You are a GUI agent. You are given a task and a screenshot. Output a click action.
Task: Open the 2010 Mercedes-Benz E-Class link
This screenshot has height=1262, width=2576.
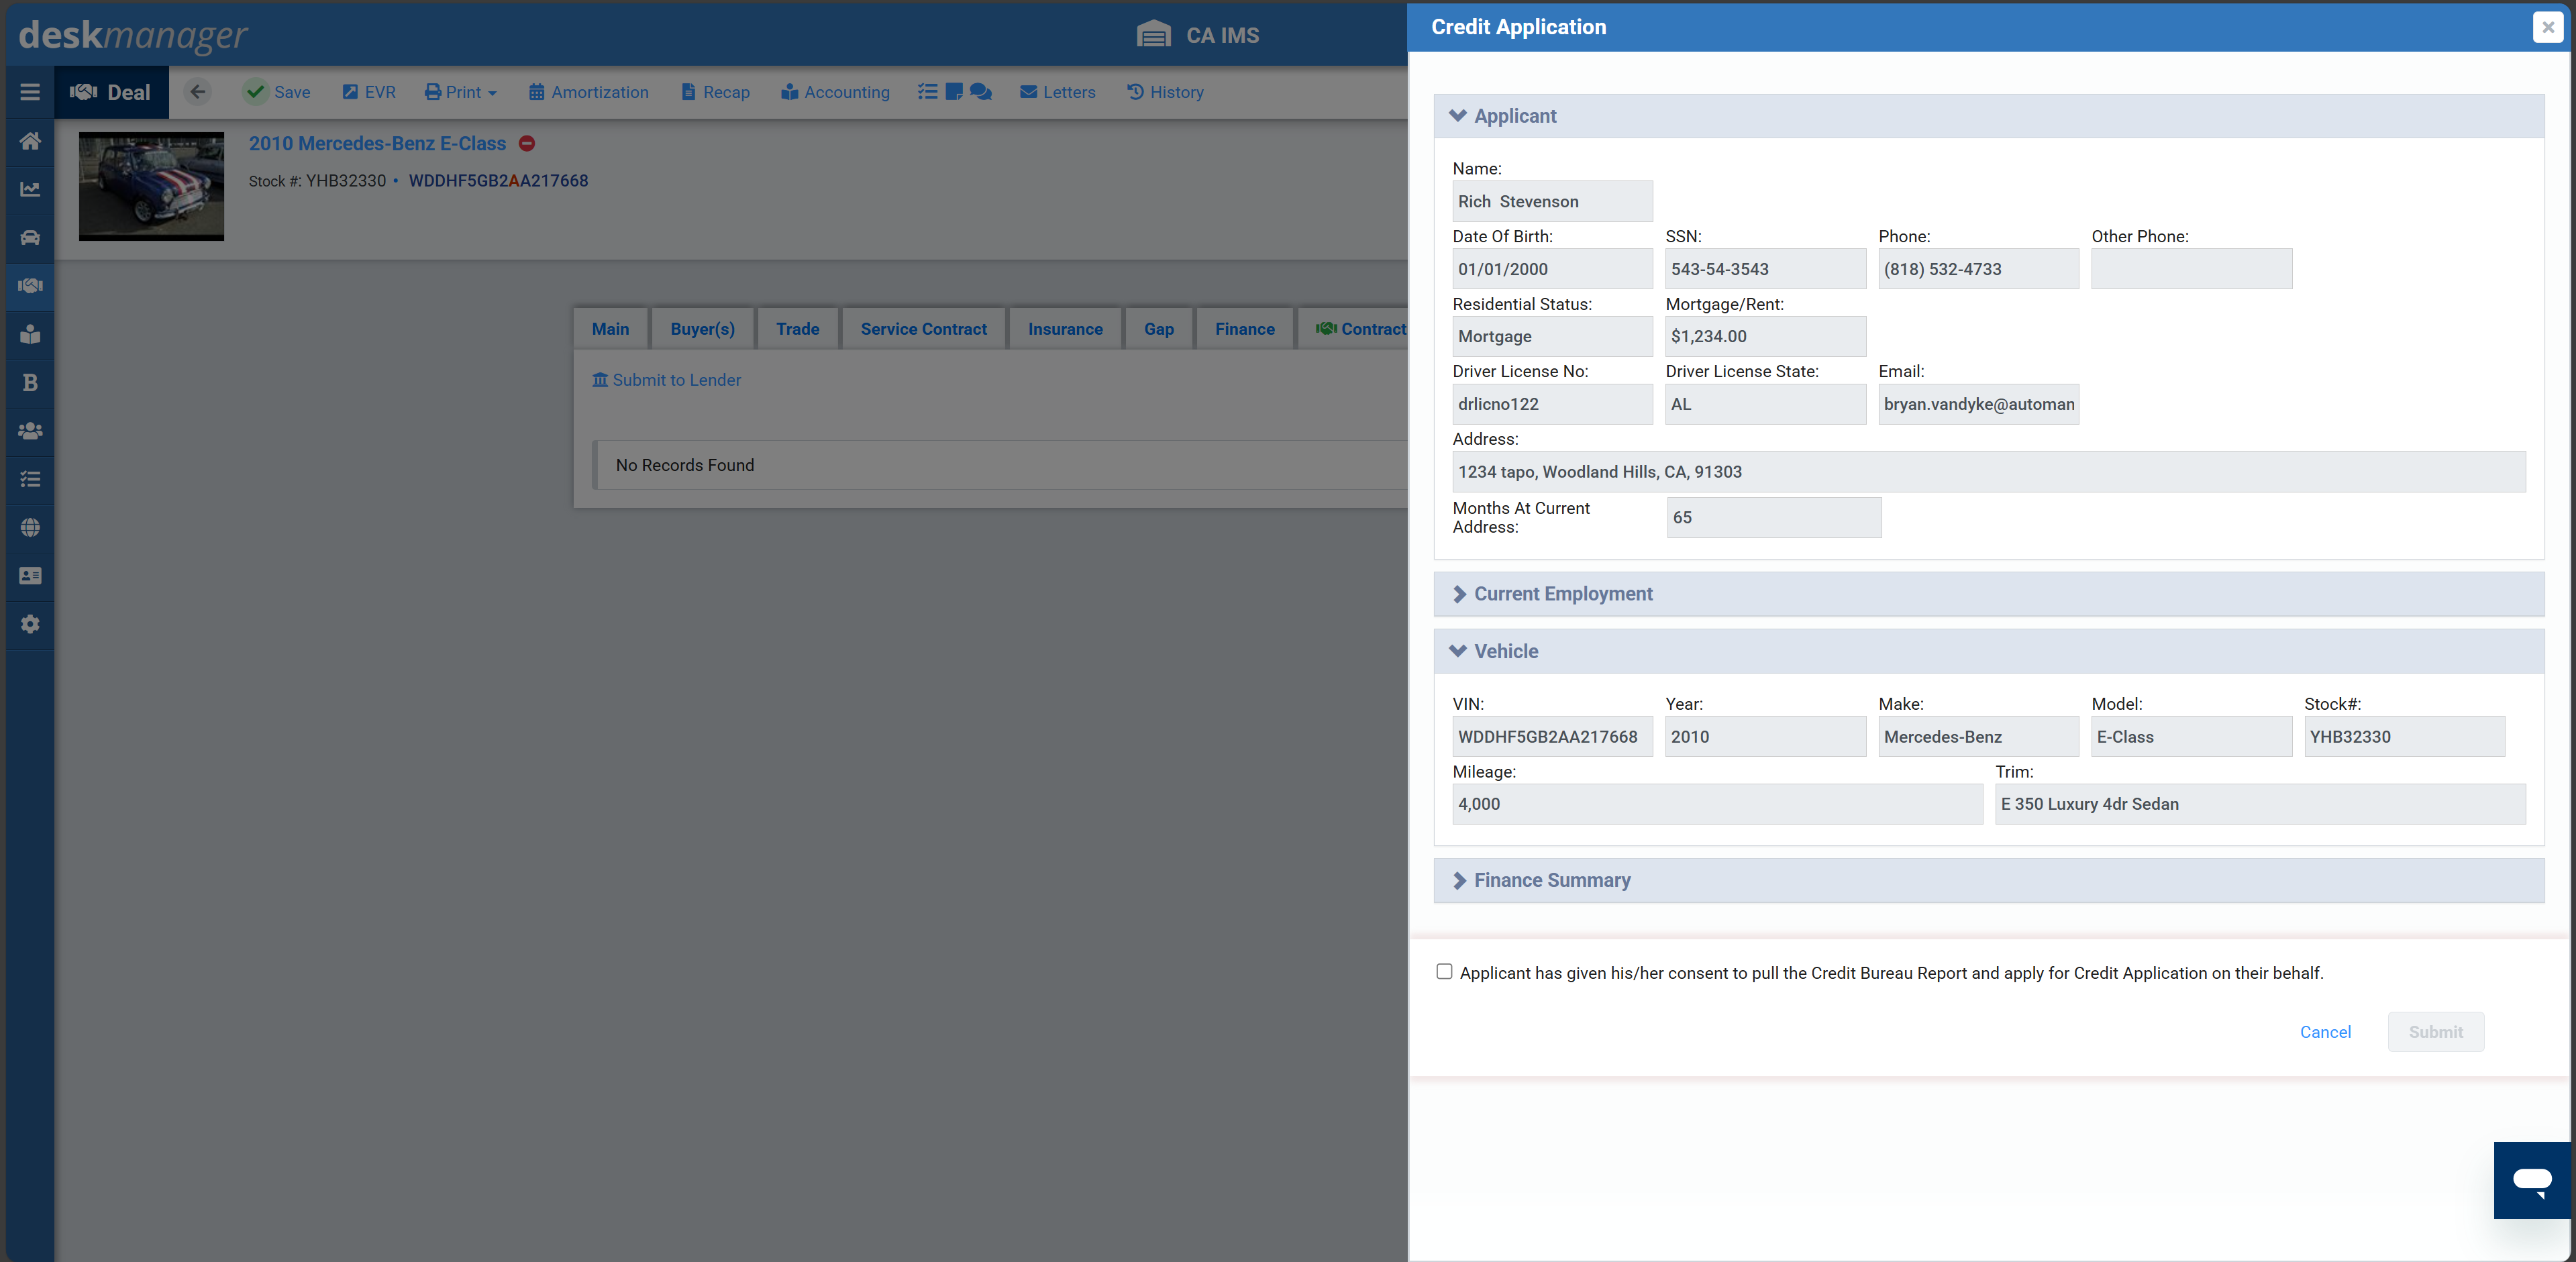(377, 143)
